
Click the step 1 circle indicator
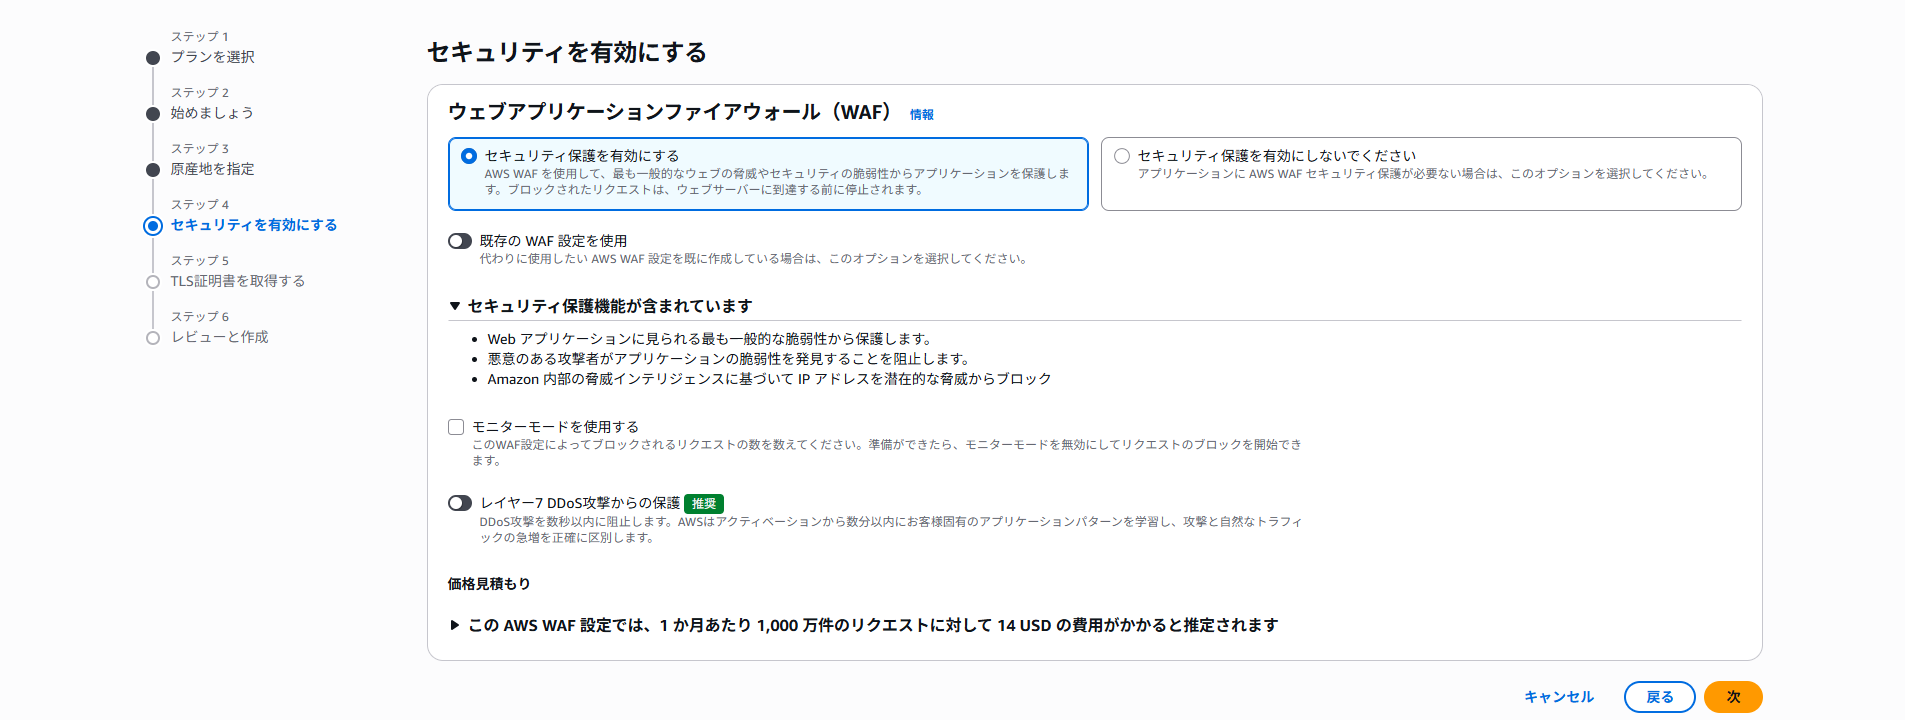click(x=153, y=58)
